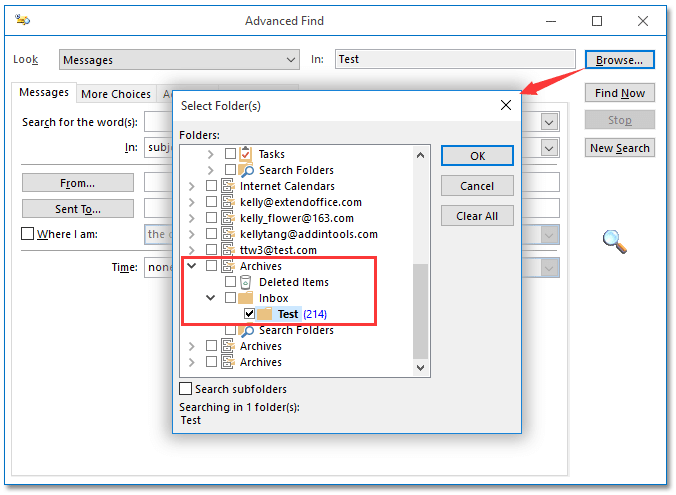The image size is (676, 495).
Task: Select the Messages tab
Action: pyautogui.click(x=44, y=93)
